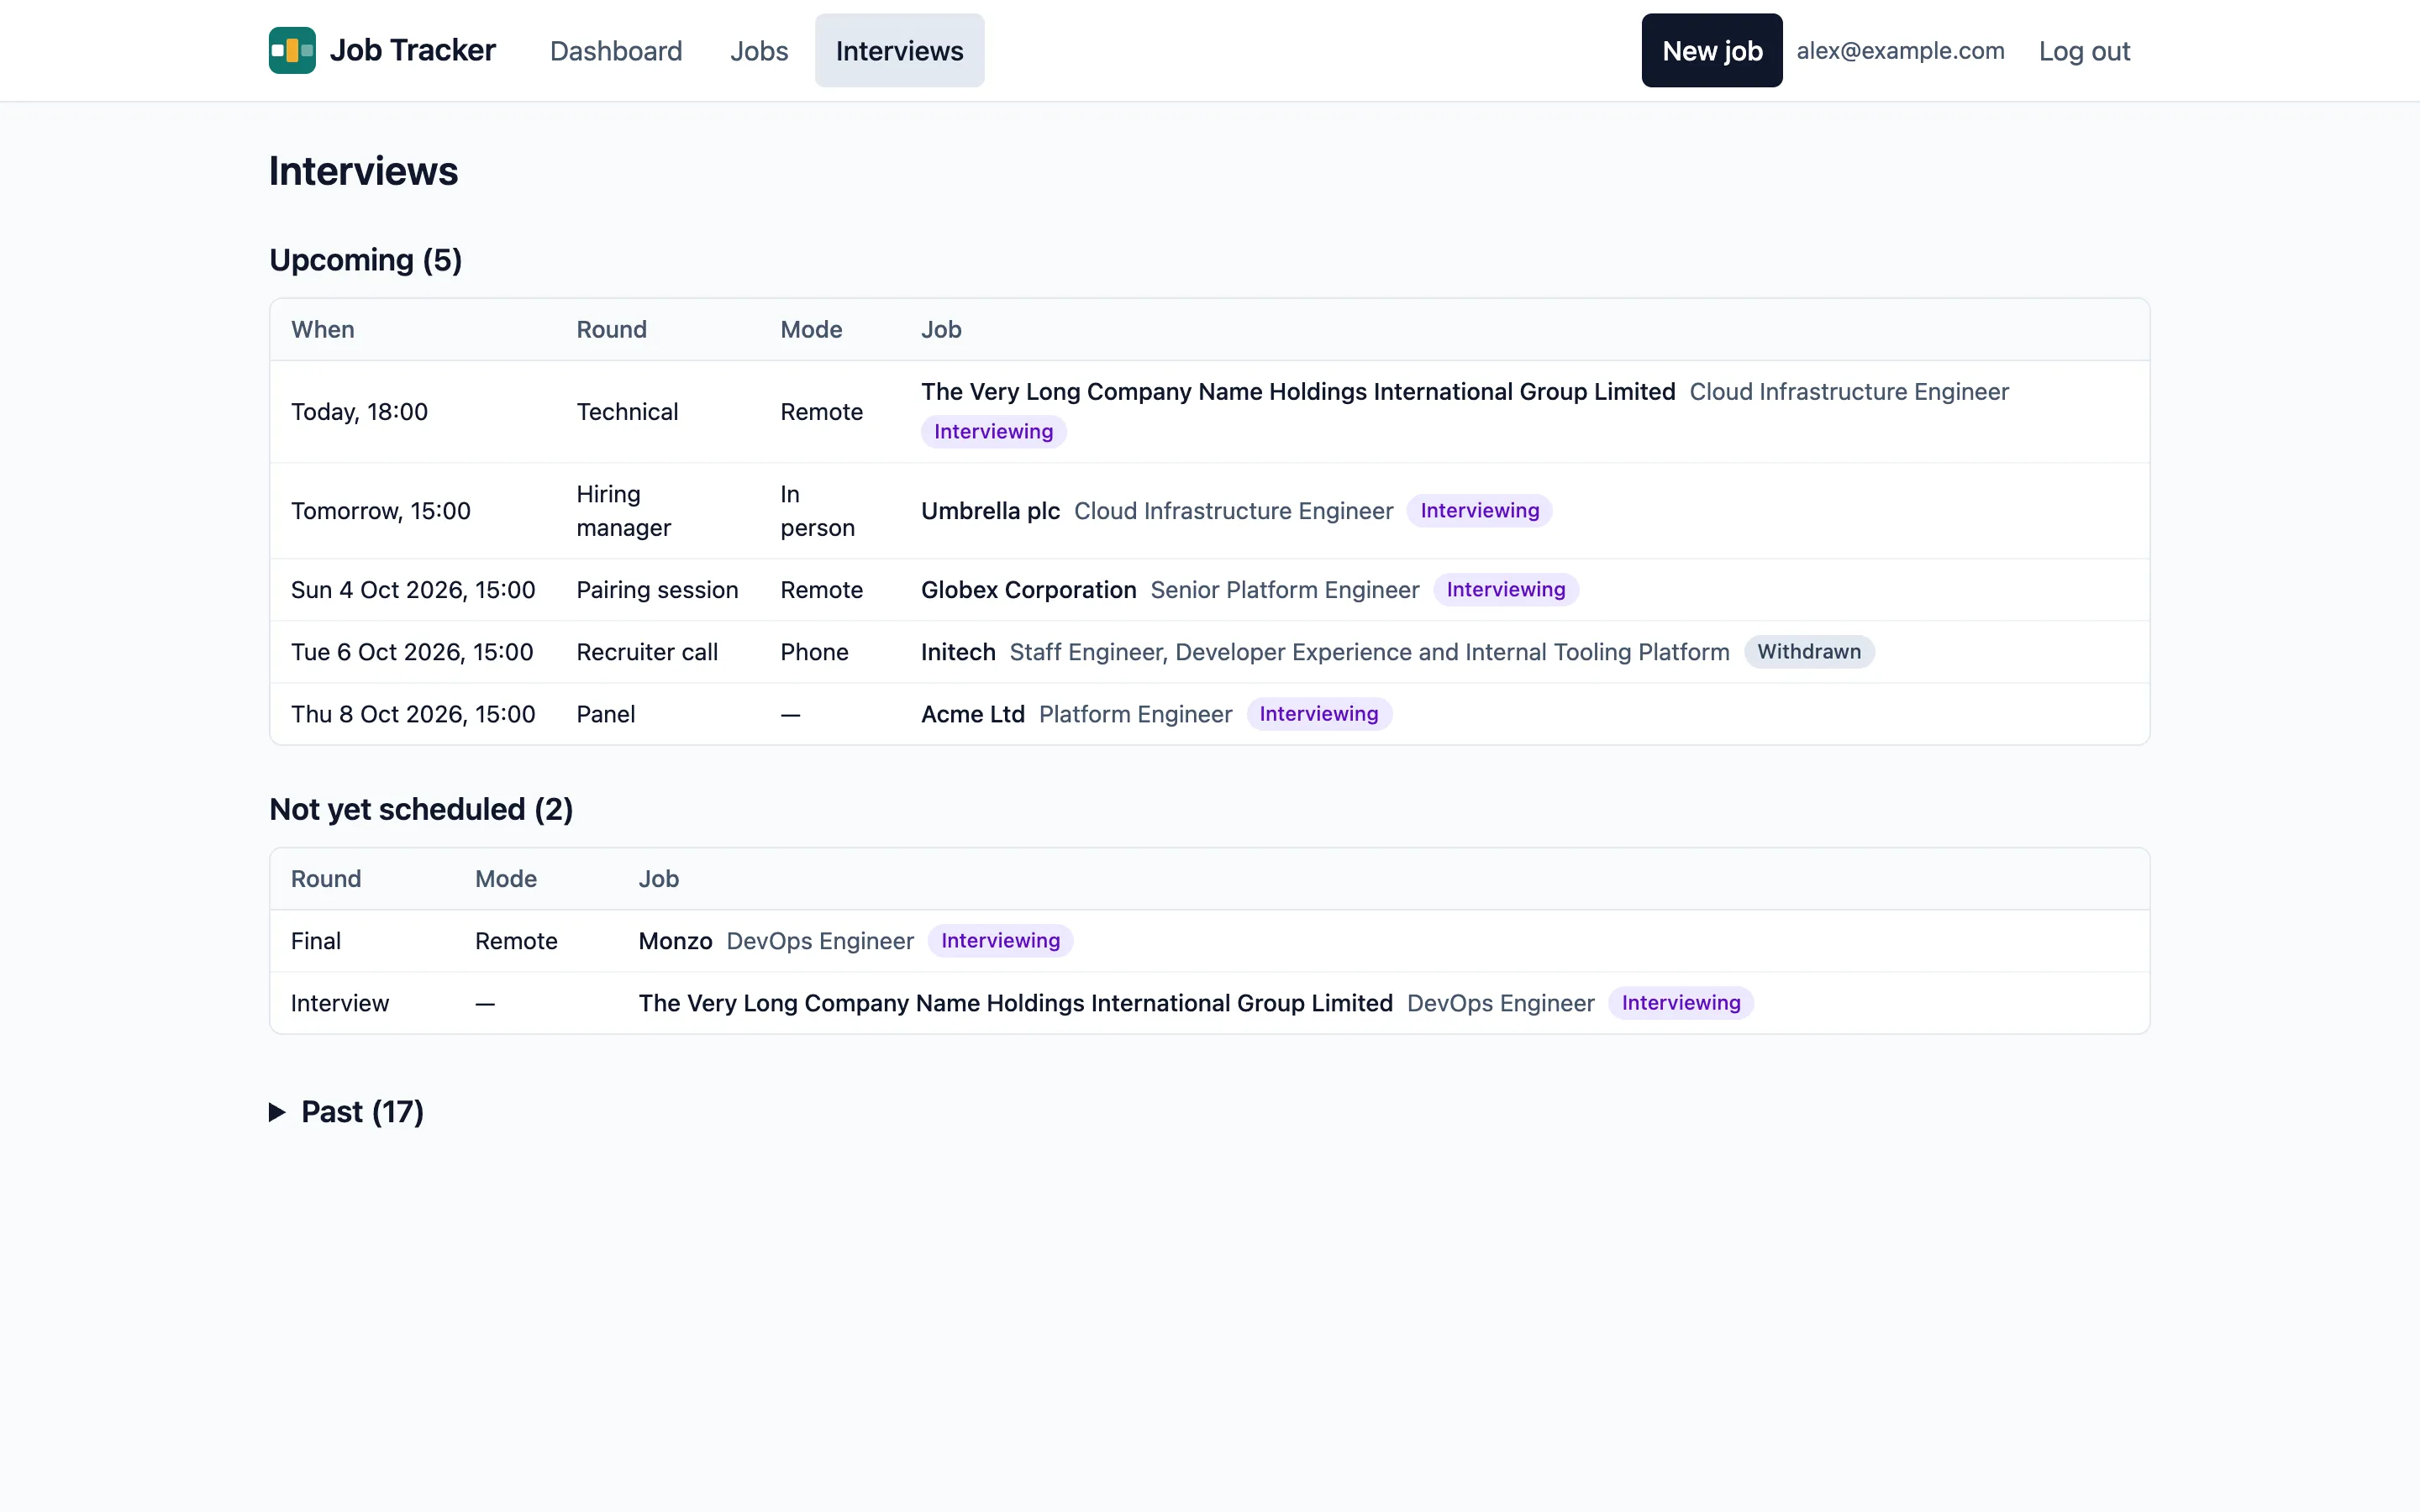The image size is (2420, 1512).
Task: Open the Initech job entry
Action: (x=958, y=652)
